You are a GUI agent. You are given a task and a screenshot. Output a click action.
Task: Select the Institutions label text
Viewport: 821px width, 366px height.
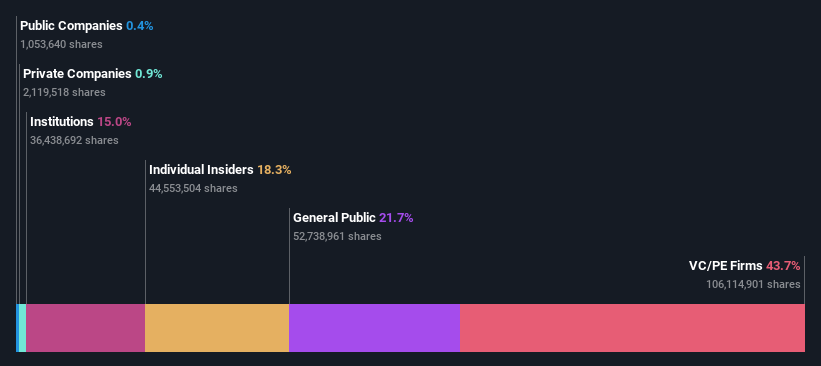coord(62,122)
